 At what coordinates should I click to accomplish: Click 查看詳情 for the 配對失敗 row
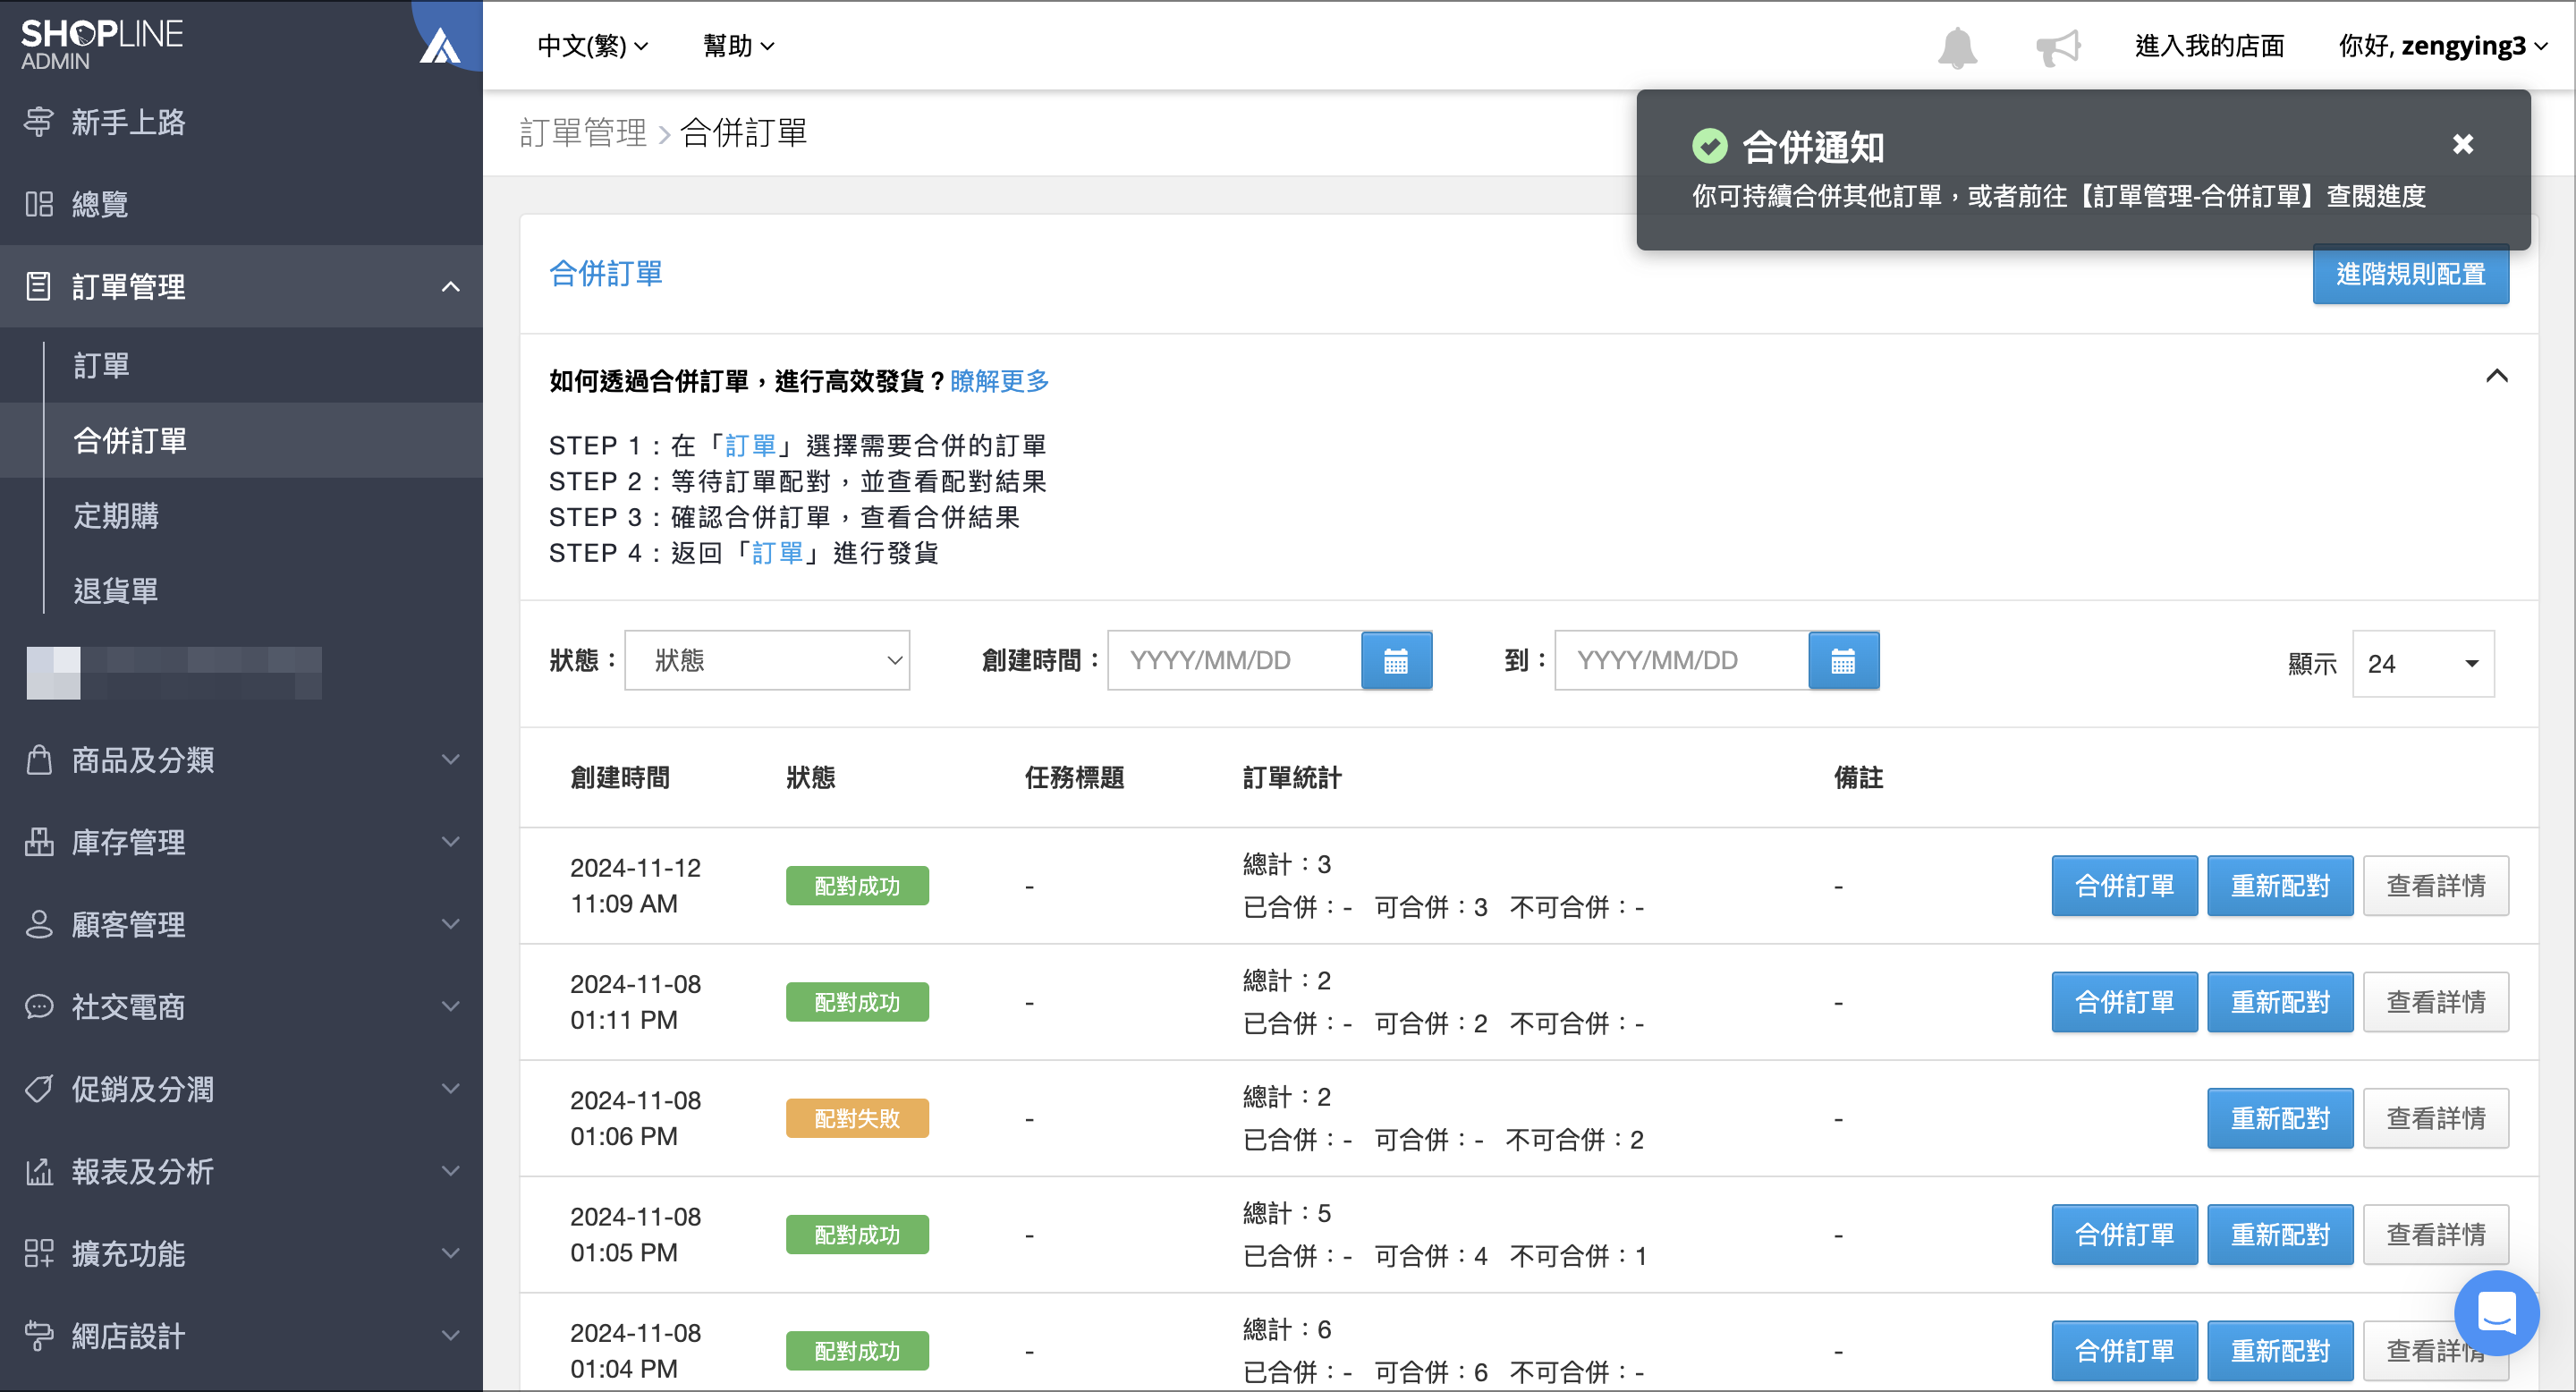[2436, 1118]
